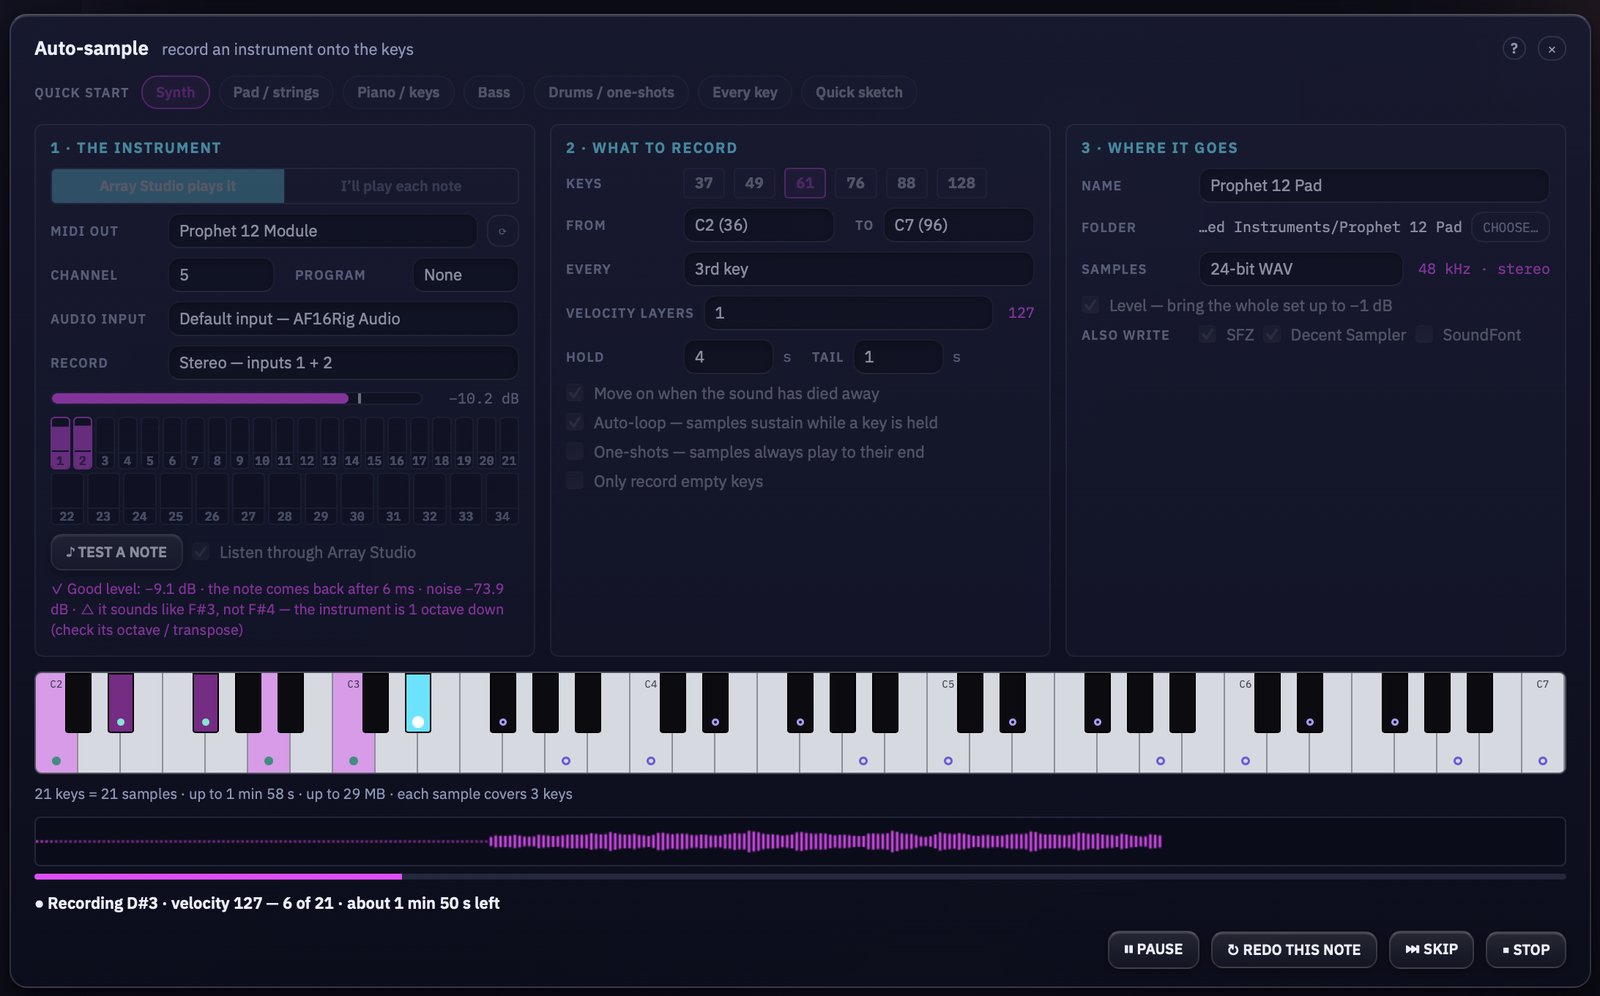Click Test a Note button
This screenshot has width=1600, height=996.
coord(116,552)
